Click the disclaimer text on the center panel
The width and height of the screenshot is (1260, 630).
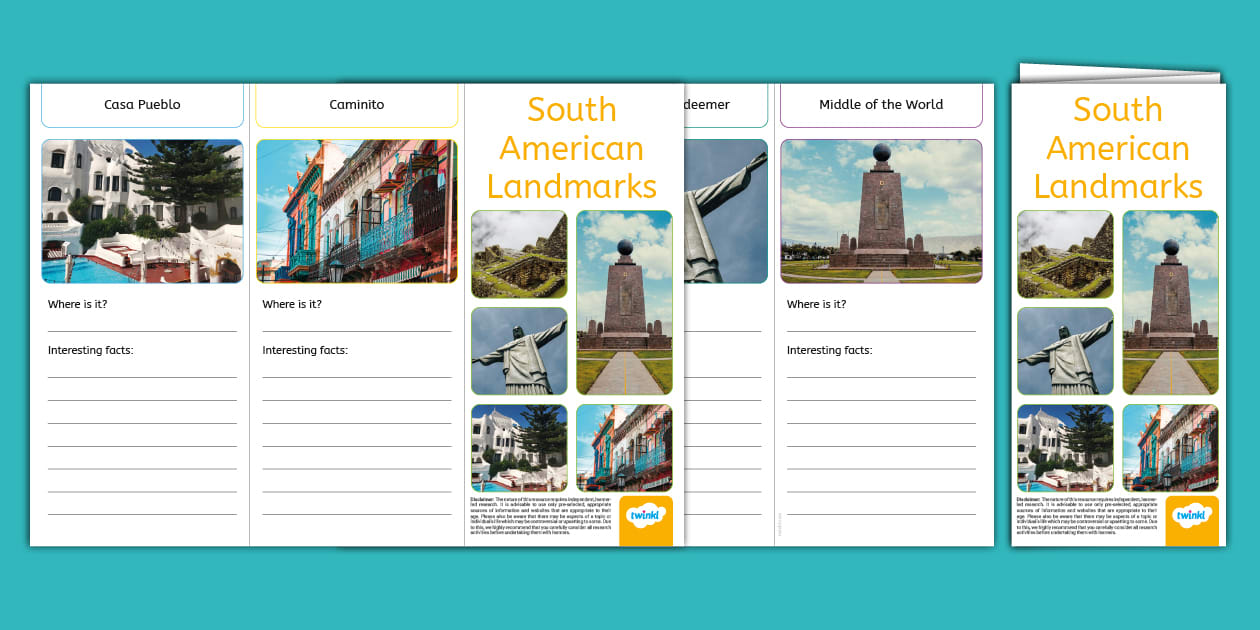tap(540, 515)
